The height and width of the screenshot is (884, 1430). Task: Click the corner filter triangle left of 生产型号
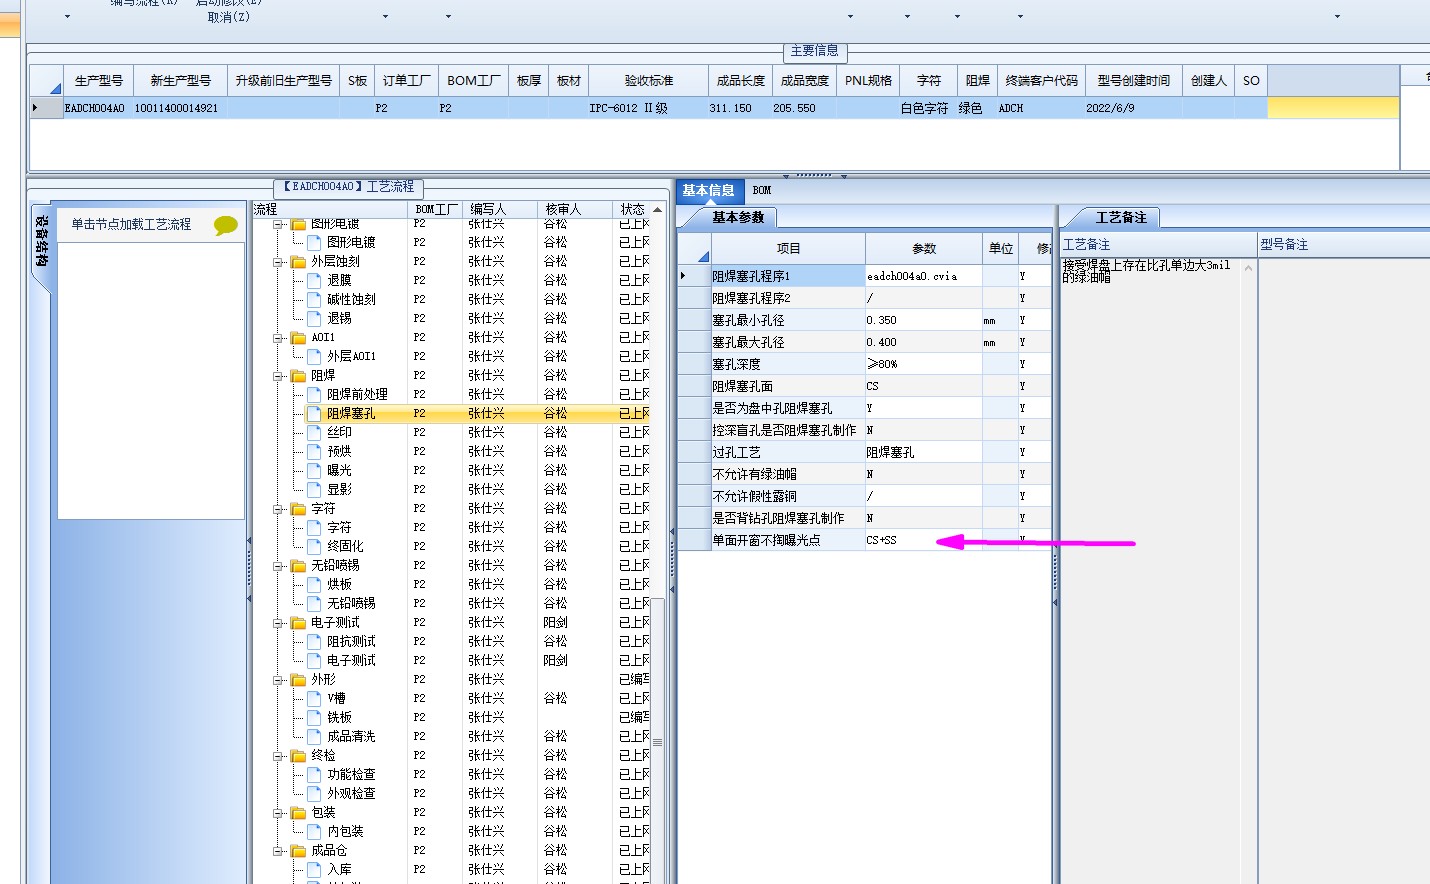point(56,88)
